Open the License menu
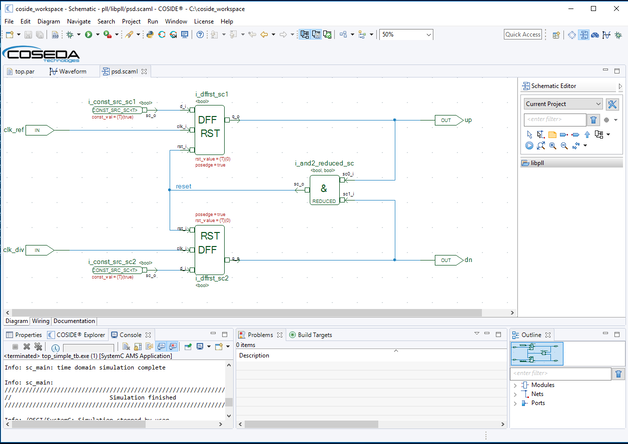 [204, 22]
